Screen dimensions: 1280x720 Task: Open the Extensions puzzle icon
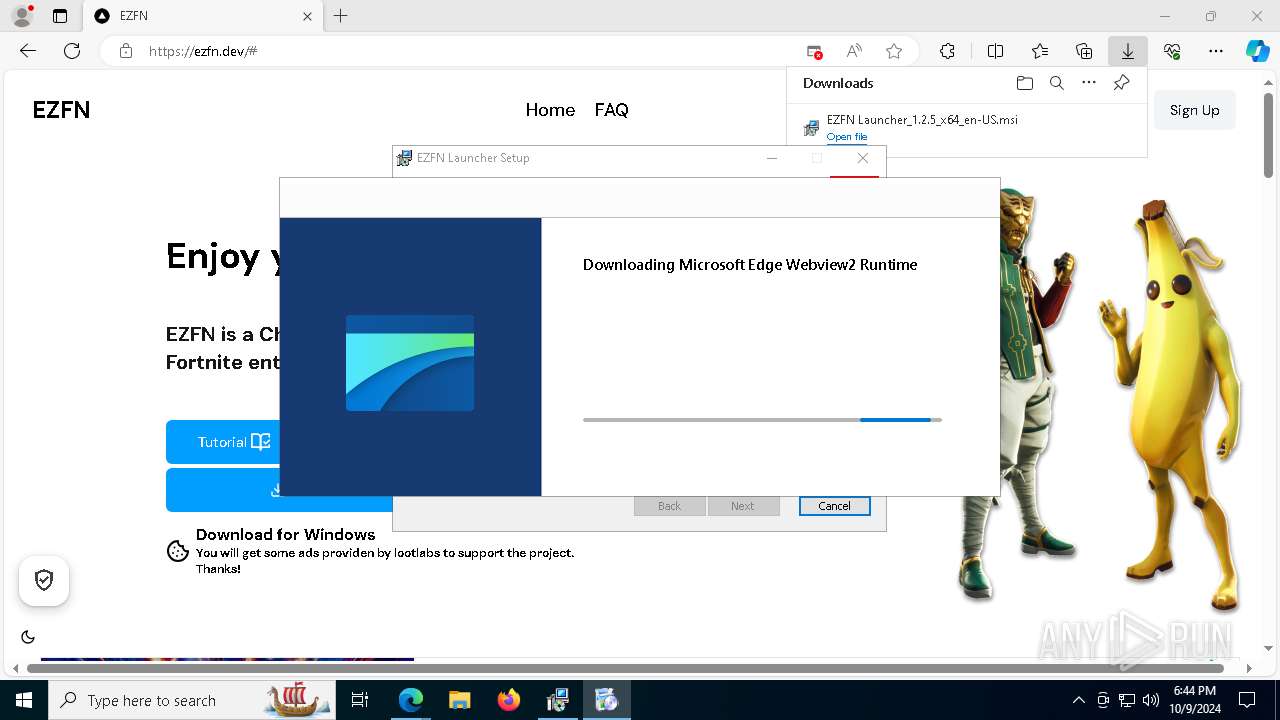(x=947, y=51)
